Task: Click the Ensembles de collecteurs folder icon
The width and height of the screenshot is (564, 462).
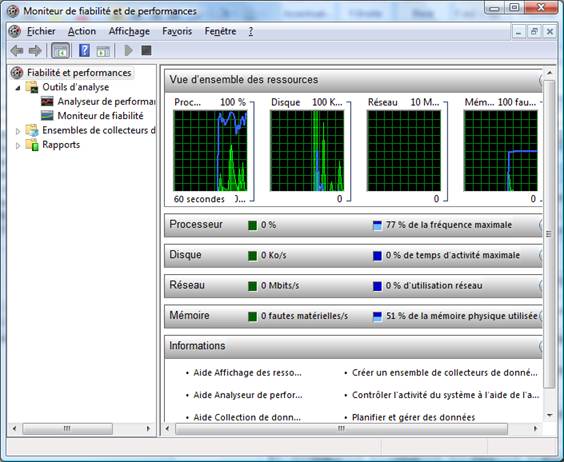Action: point(32,130)
